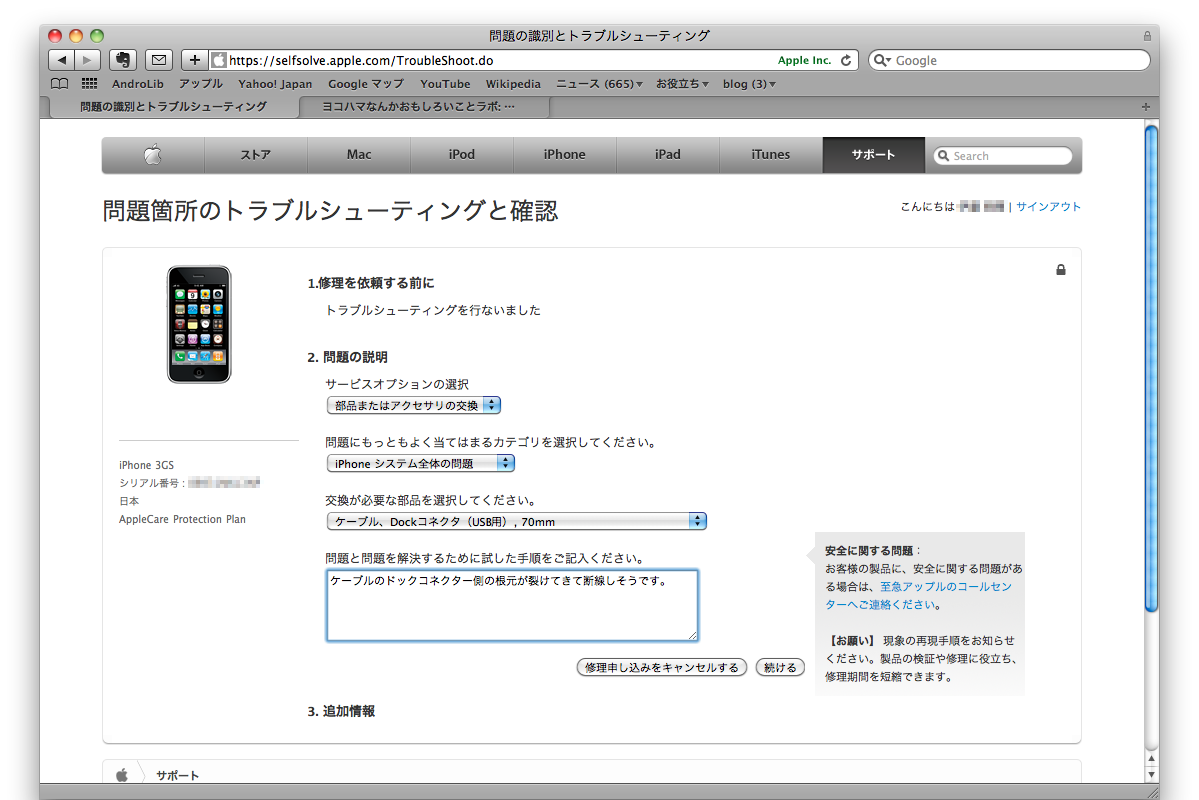This screenshot has width=1199, height=800.
Task: Click the 3. 追加情報 heading
Action: tap(341, 711)
